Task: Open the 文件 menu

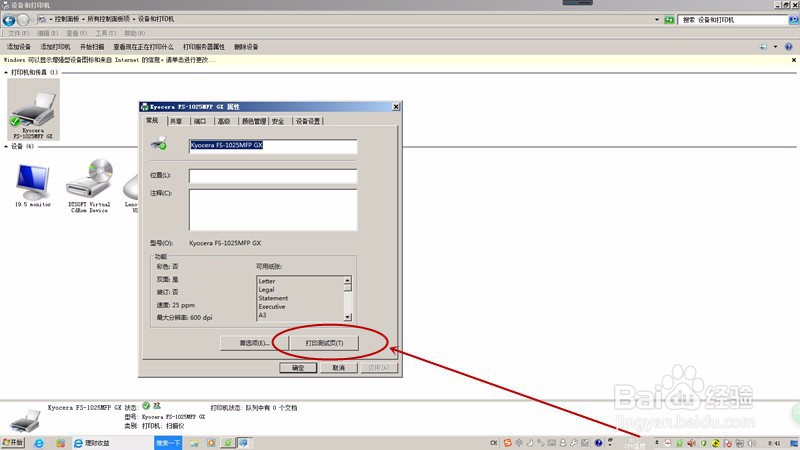Action: click(18, 33)
